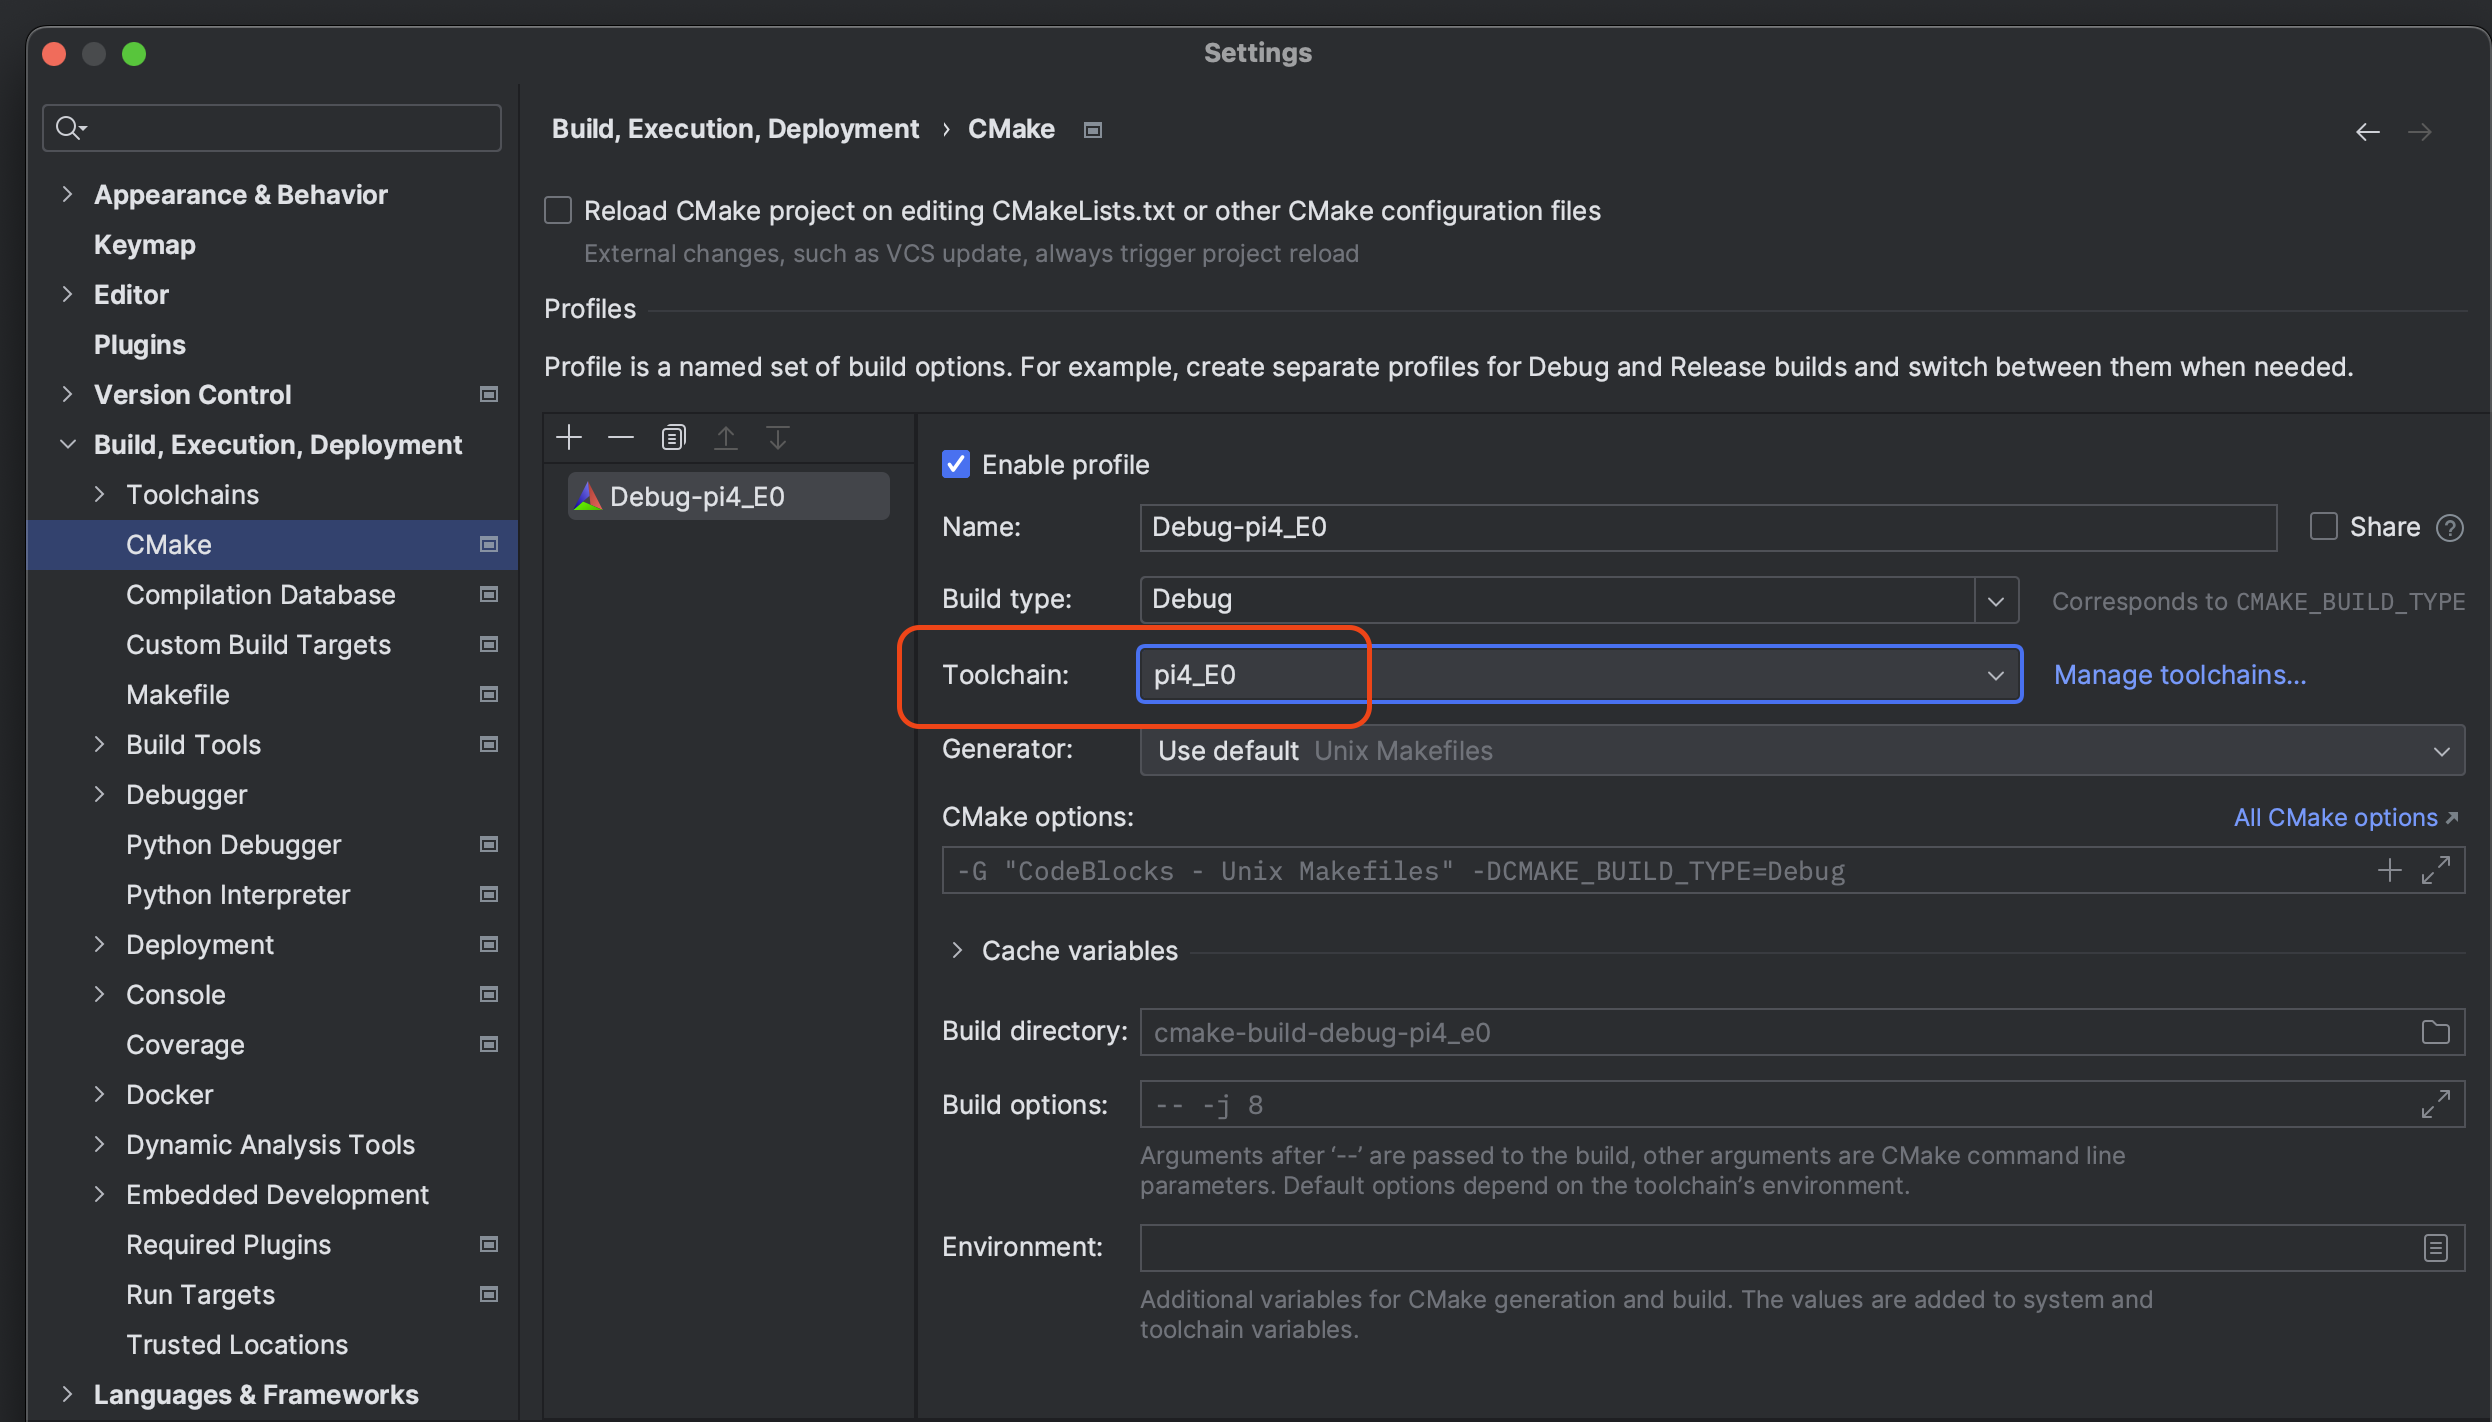The width and height of the screenshot is (2492, 1422).
Task: Expand the Debugger tree node
Action: click(x=99, y=794)
